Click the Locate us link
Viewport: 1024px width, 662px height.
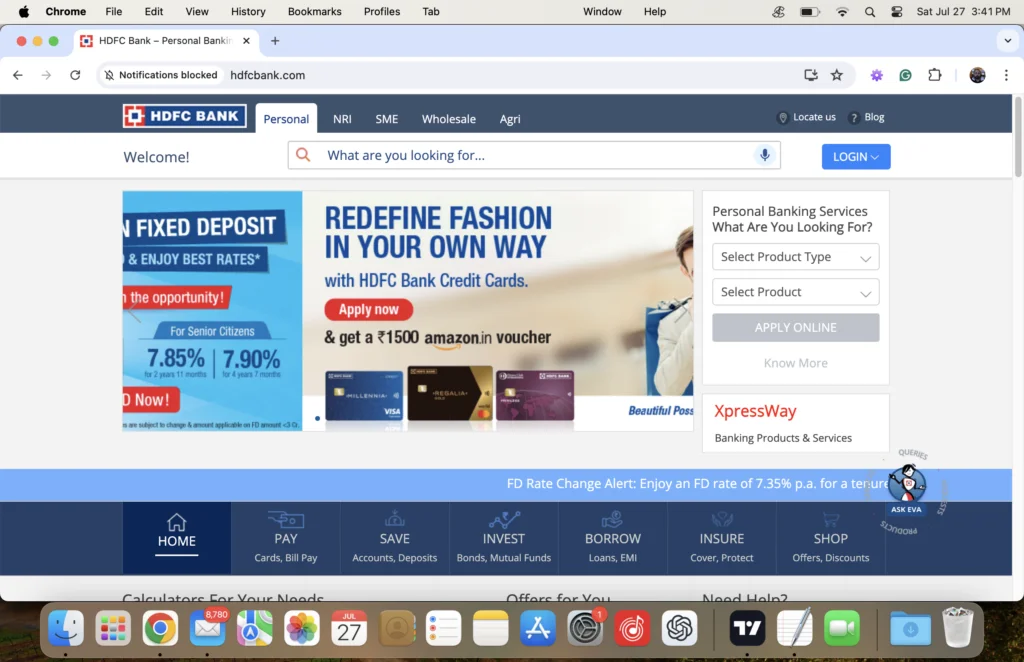pos(814,117)
